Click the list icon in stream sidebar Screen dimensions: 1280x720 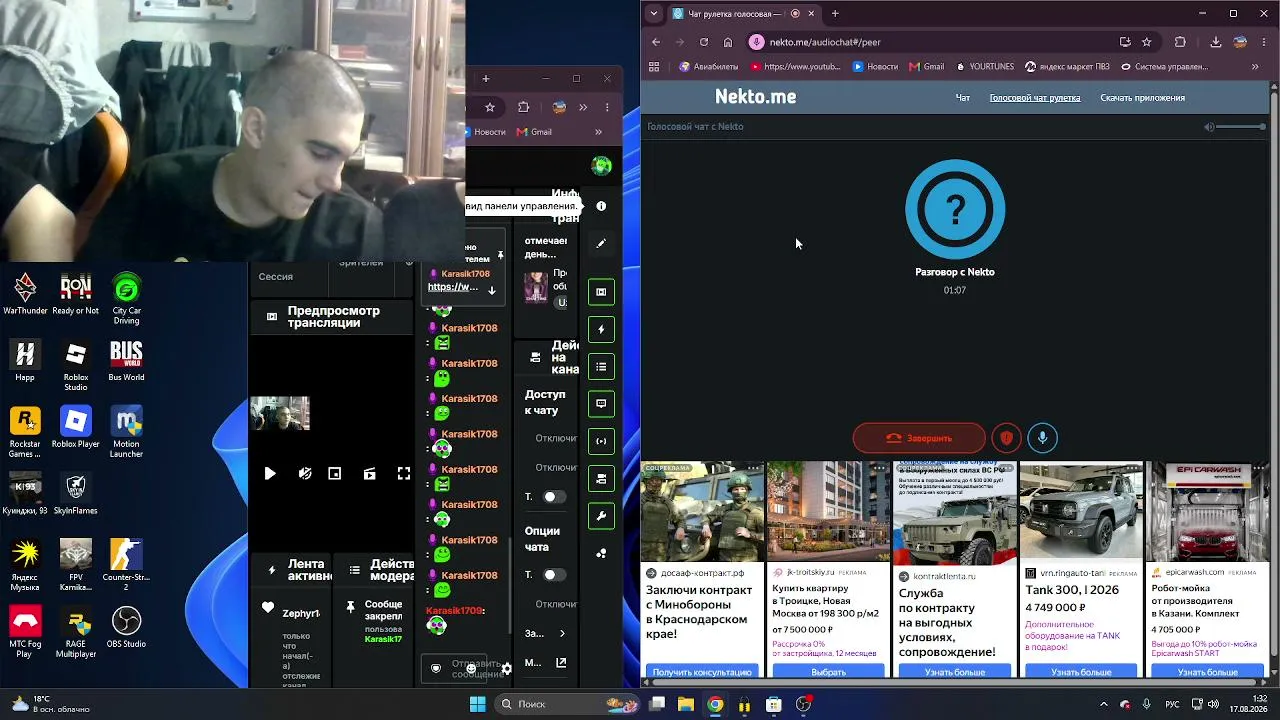tap(601, 367)
